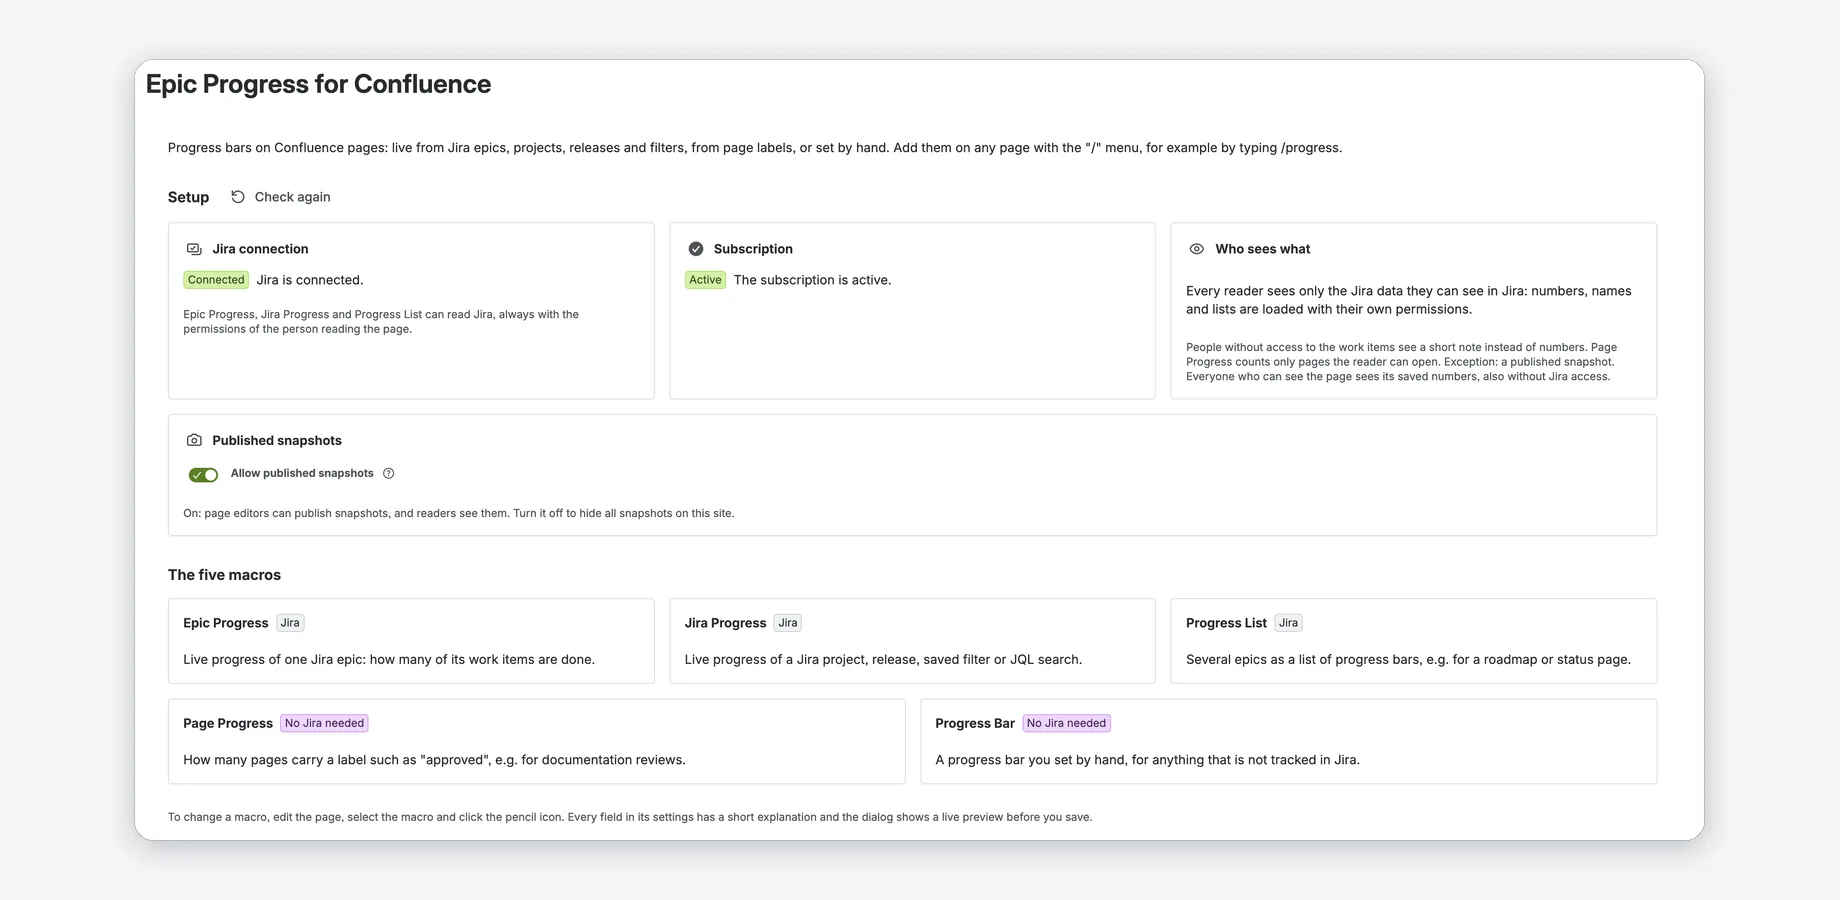Click the text Jira is connected.
The width and height of the screenshot is (1840, 900).
310,280
